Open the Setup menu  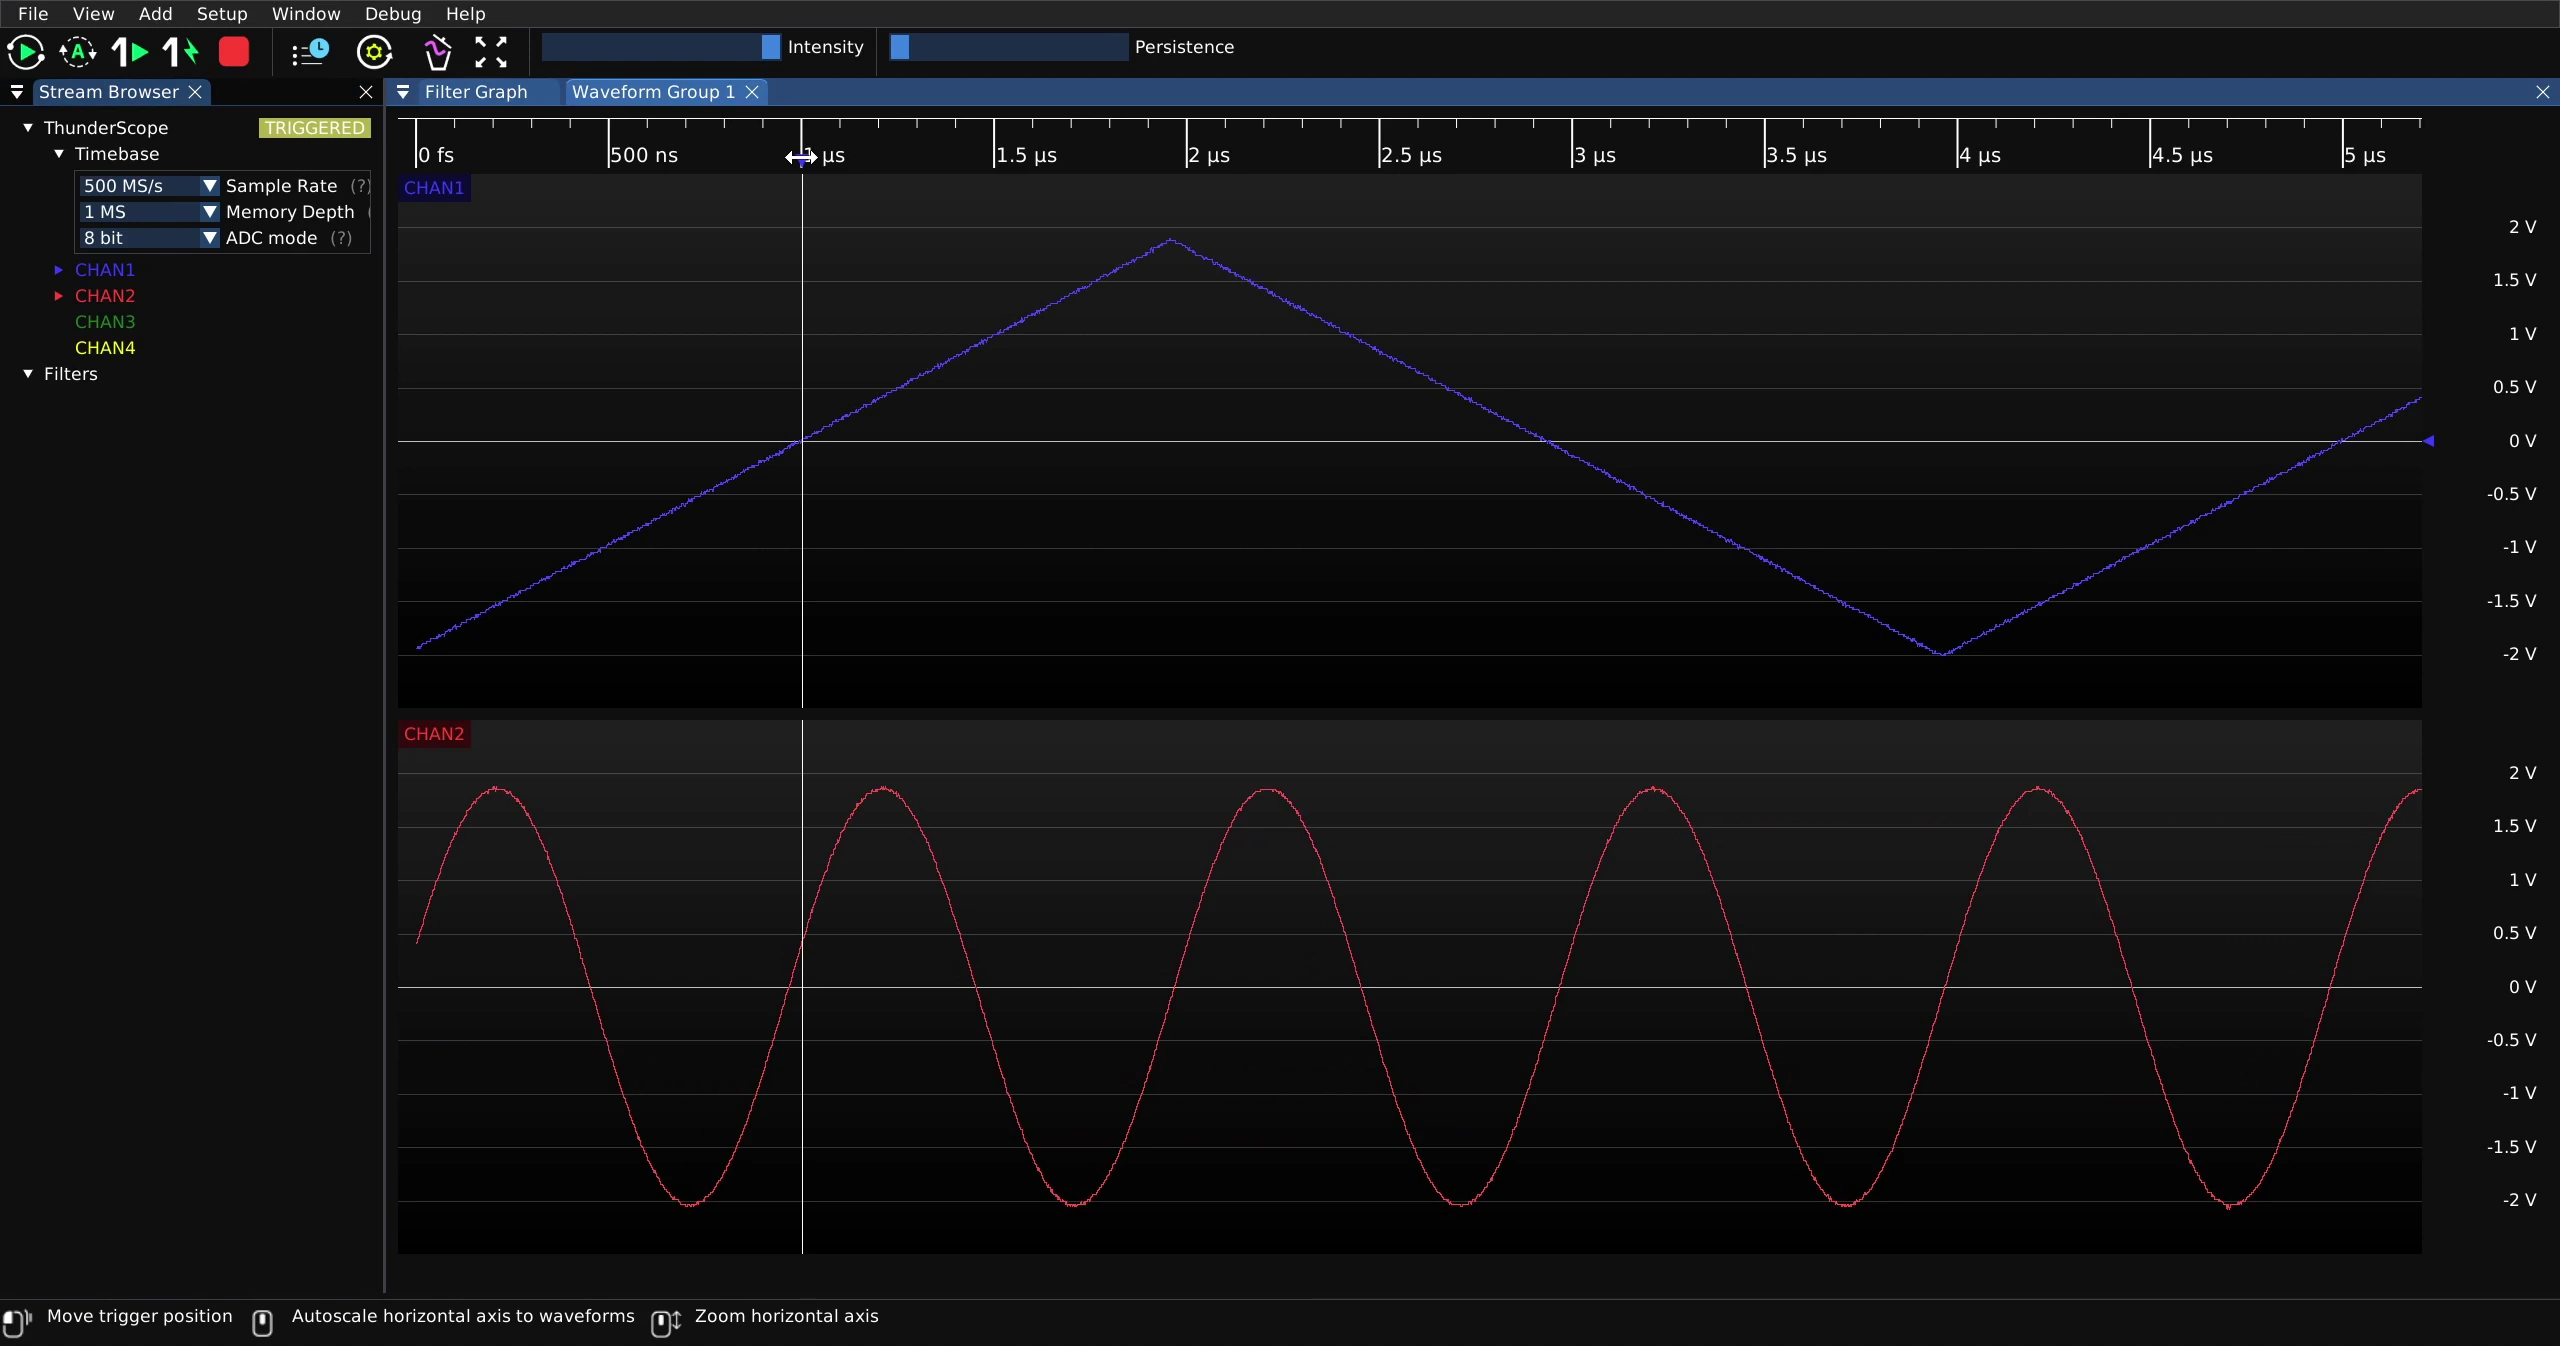pyautogui.click(x=222, y=14)
